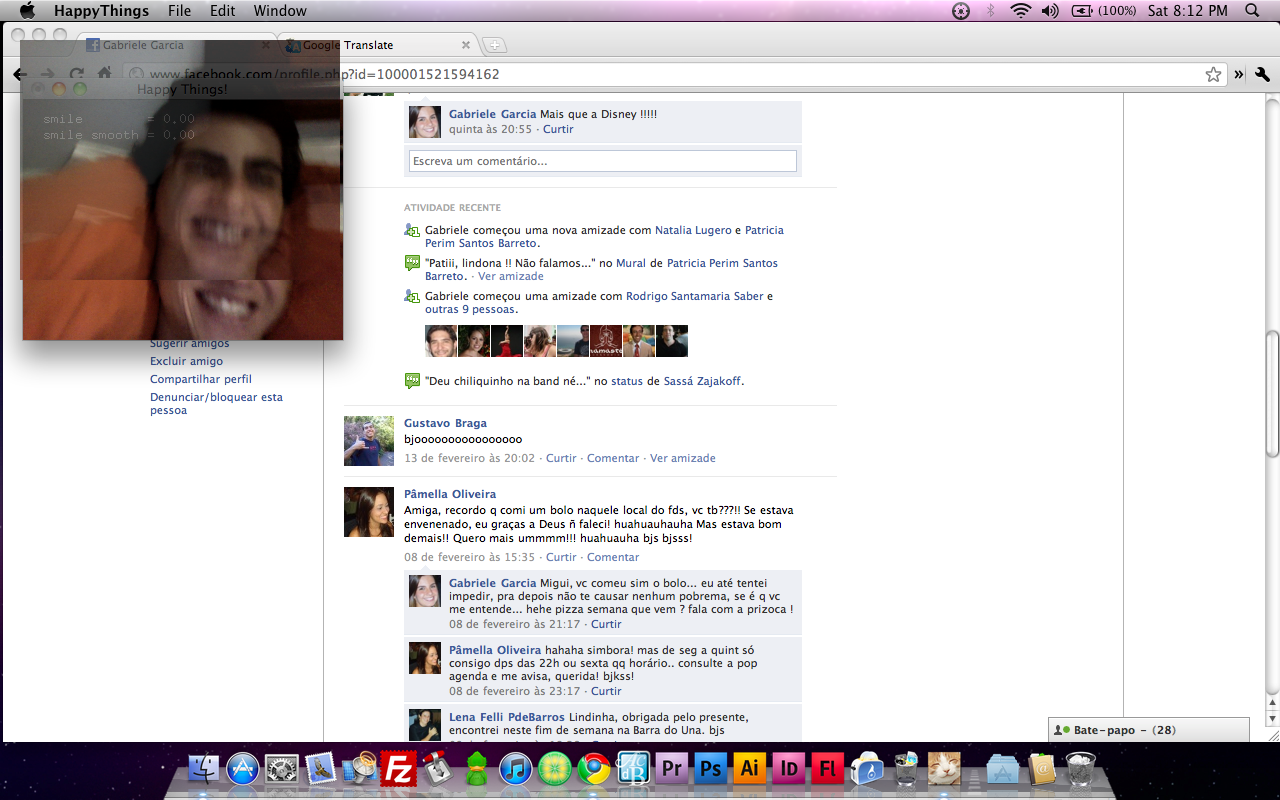The height and width of the screenshot is (800, 1280).
Task: Open a new tab with the plus button
Action: (494, 45)
